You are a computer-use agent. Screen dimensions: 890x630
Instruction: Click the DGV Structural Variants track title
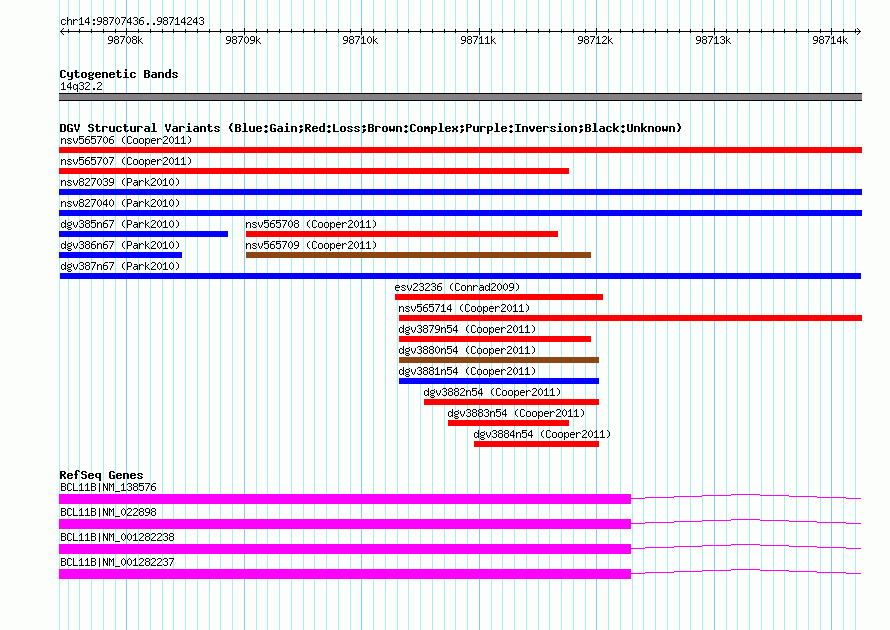click(x=370, y=128)
